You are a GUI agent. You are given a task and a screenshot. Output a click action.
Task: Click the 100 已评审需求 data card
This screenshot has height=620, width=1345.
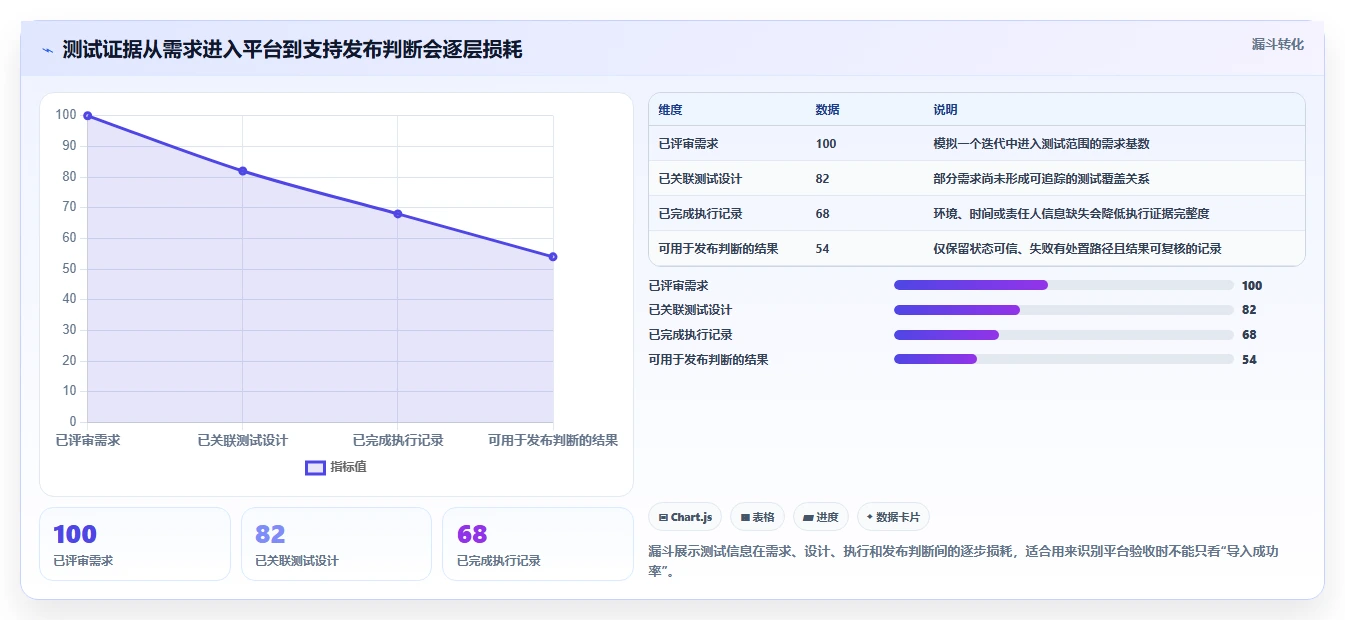pos(135,544)
